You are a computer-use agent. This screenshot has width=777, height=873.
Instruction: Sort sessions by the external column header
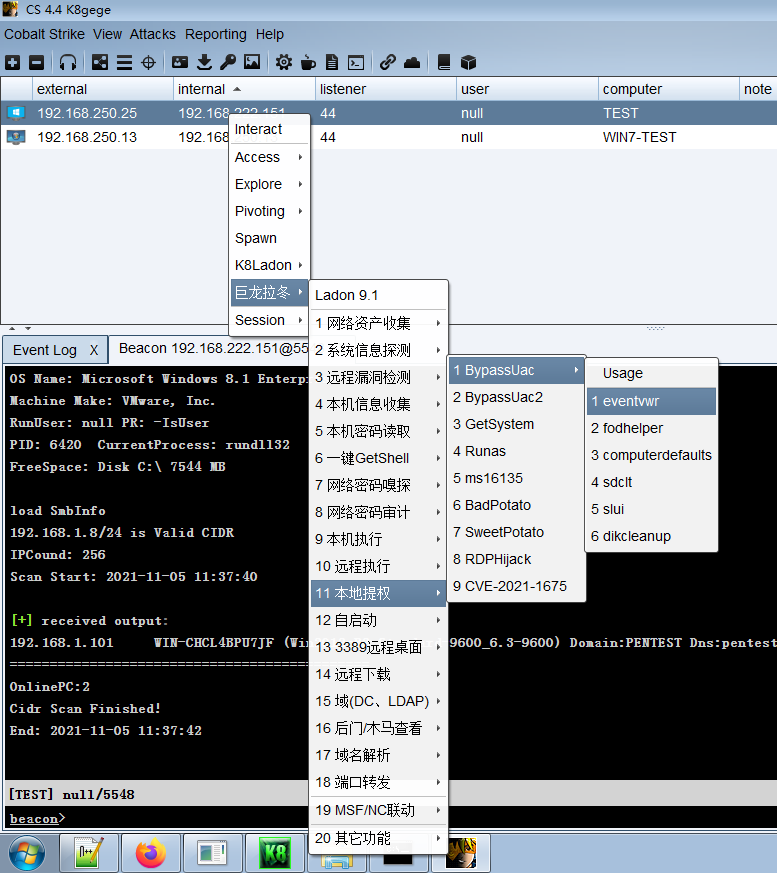[103, 89]
